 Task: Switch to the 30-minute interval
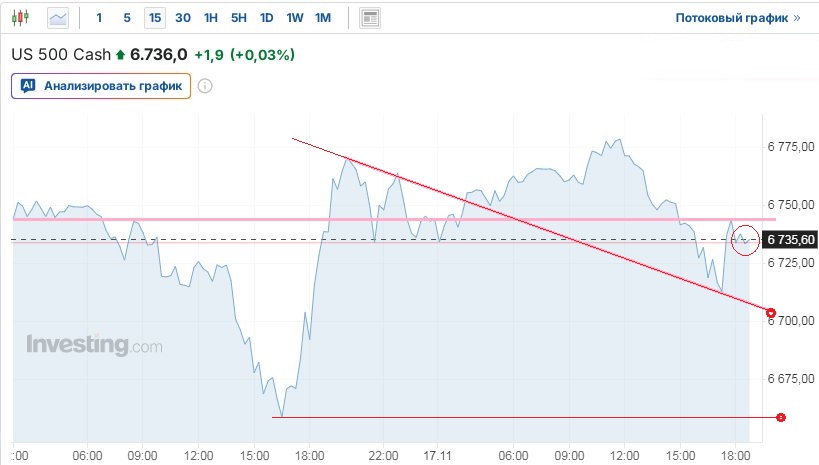(182, 18)
